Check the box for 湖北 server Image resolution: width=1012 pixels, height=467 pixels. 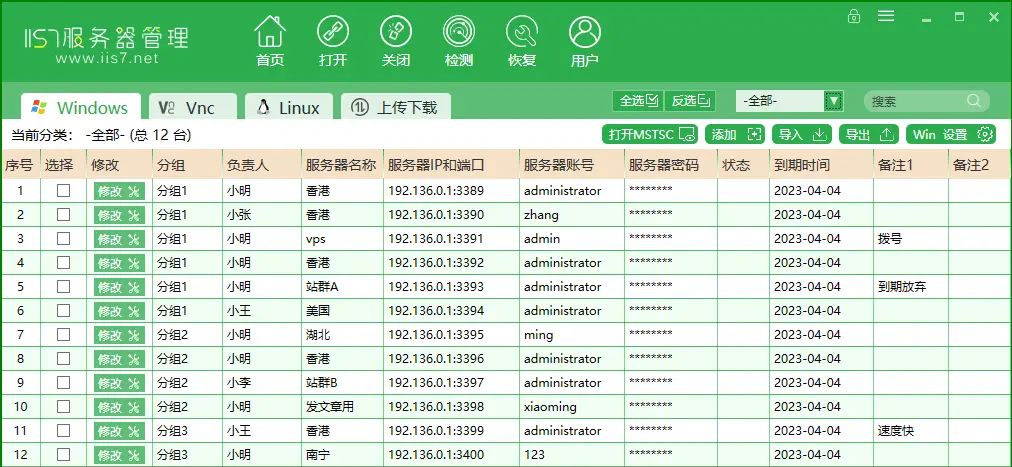[x=63, y=334]
